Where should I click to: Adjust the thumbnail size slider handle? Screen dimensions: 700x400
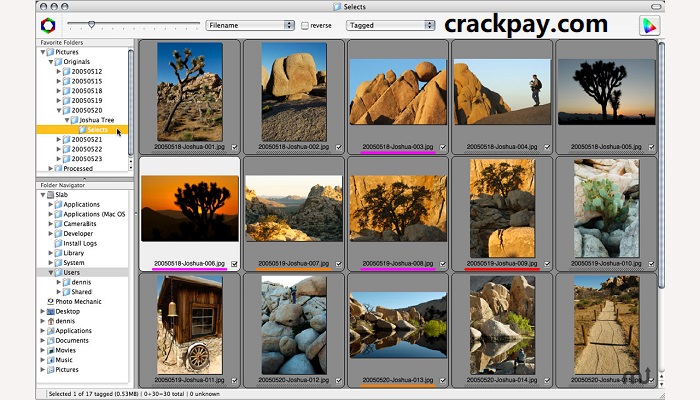[92, 25]
